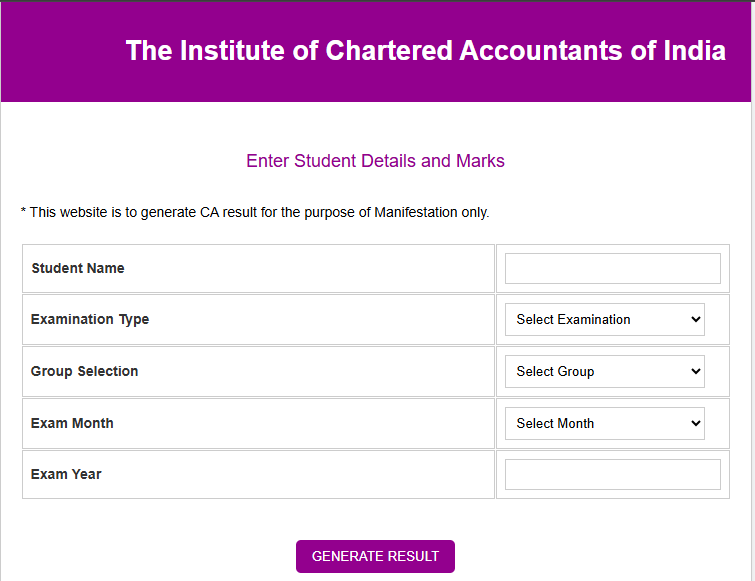Click the chevron arrow on Select Month
755x581 pixels.
[x=695, y=424]
